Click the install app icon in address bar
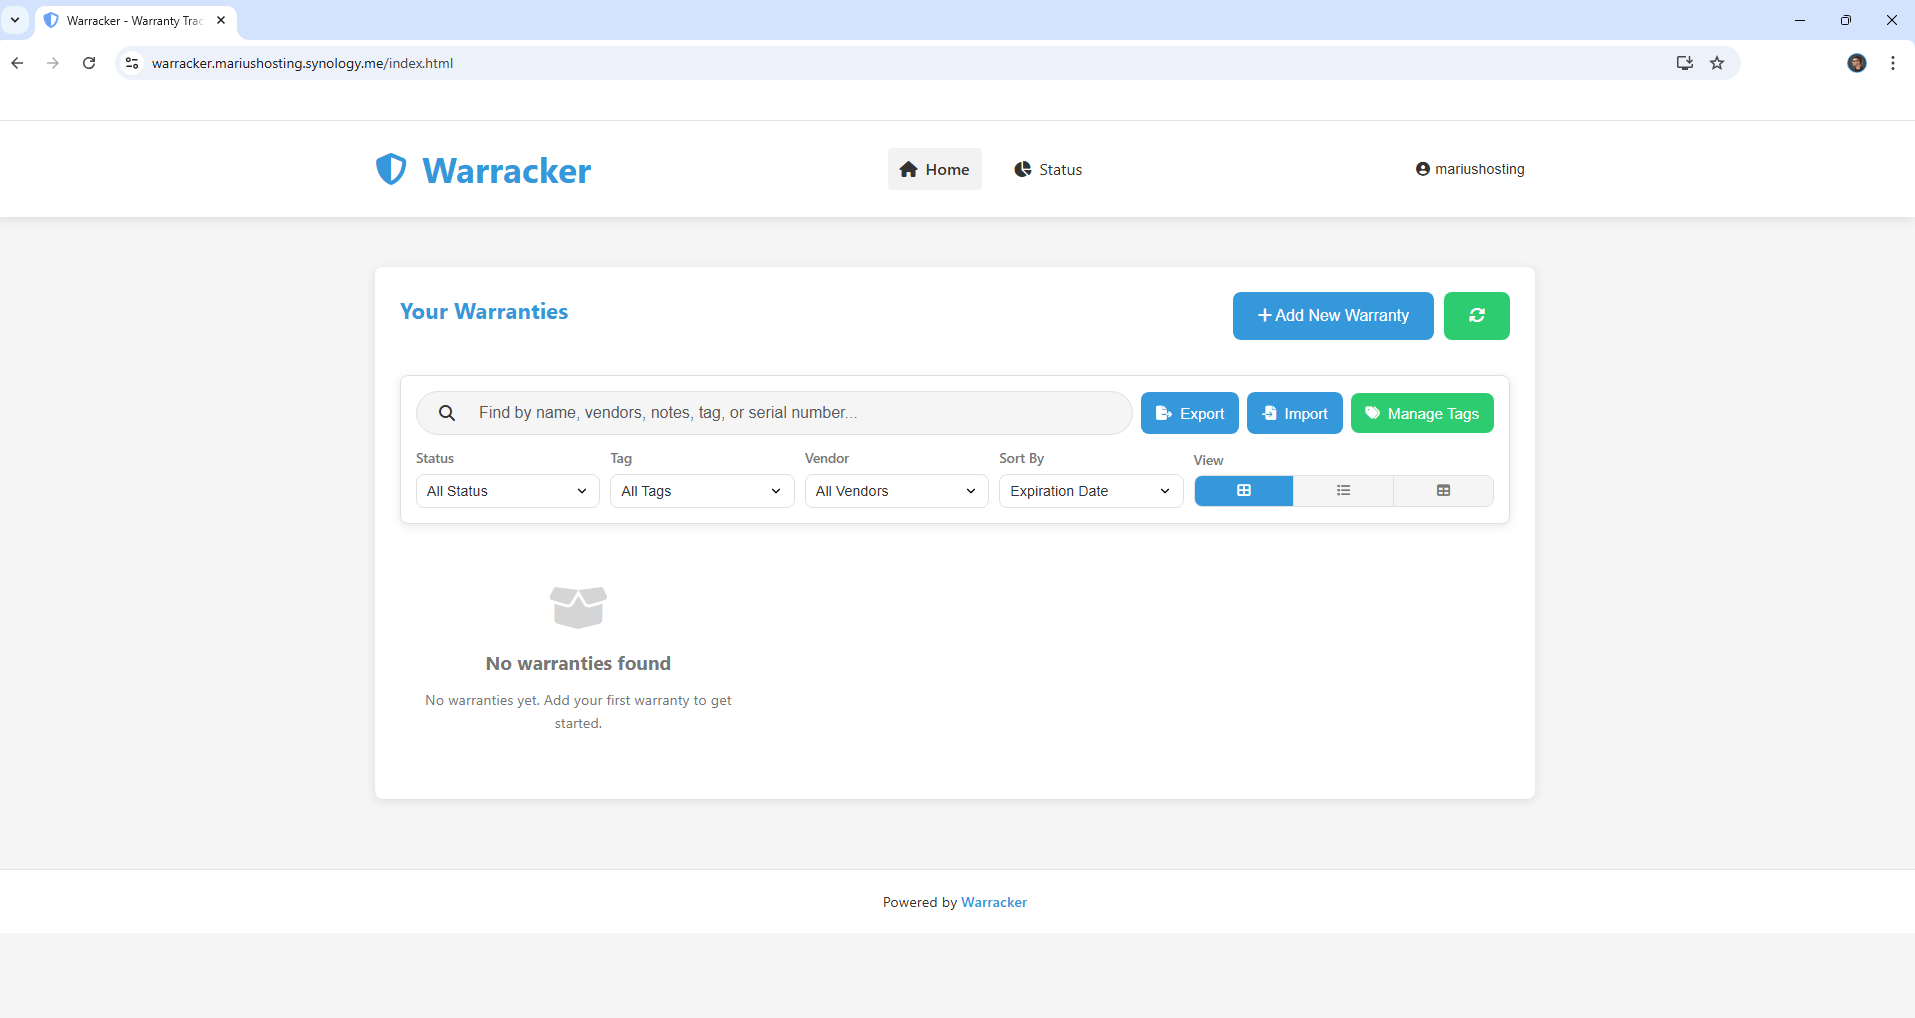 tap(1685, 63)
